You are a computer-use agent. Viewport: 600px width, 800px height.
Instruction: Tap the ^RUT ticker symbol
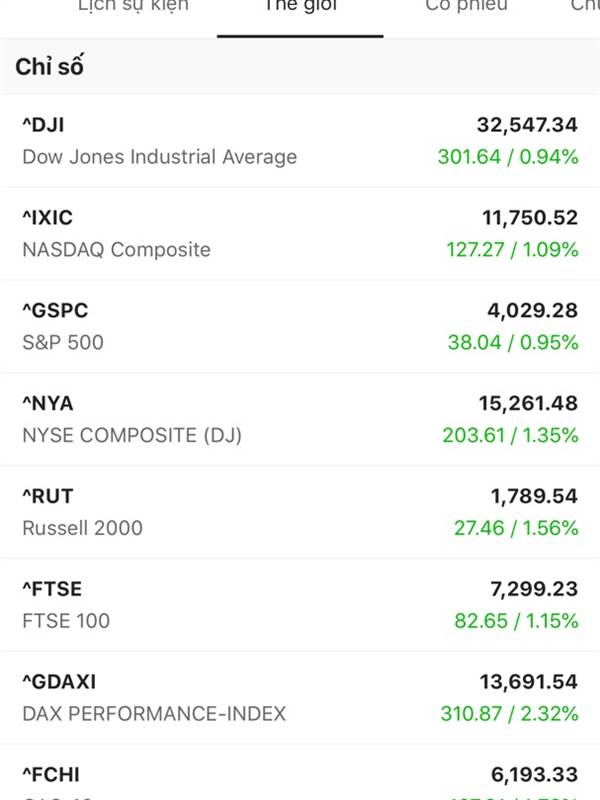tap(48, 496)
